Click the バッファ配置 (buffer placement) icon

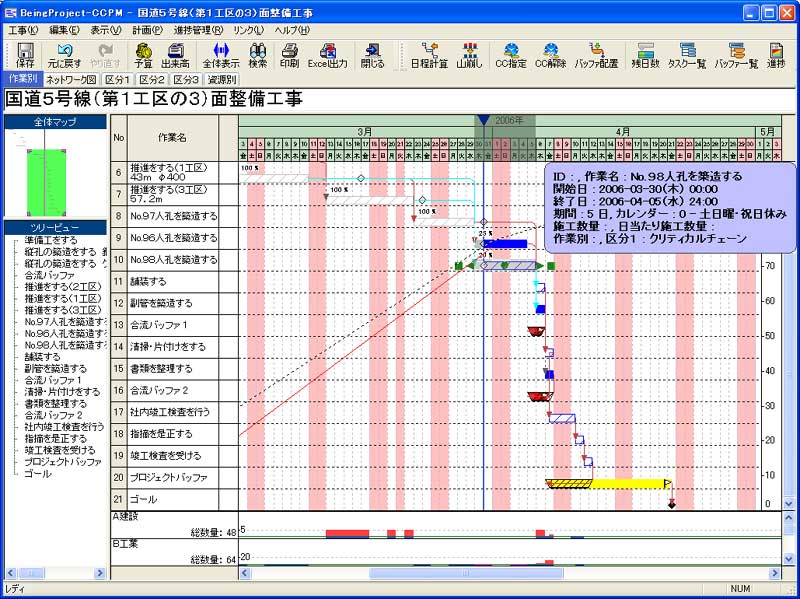point(595,54)
